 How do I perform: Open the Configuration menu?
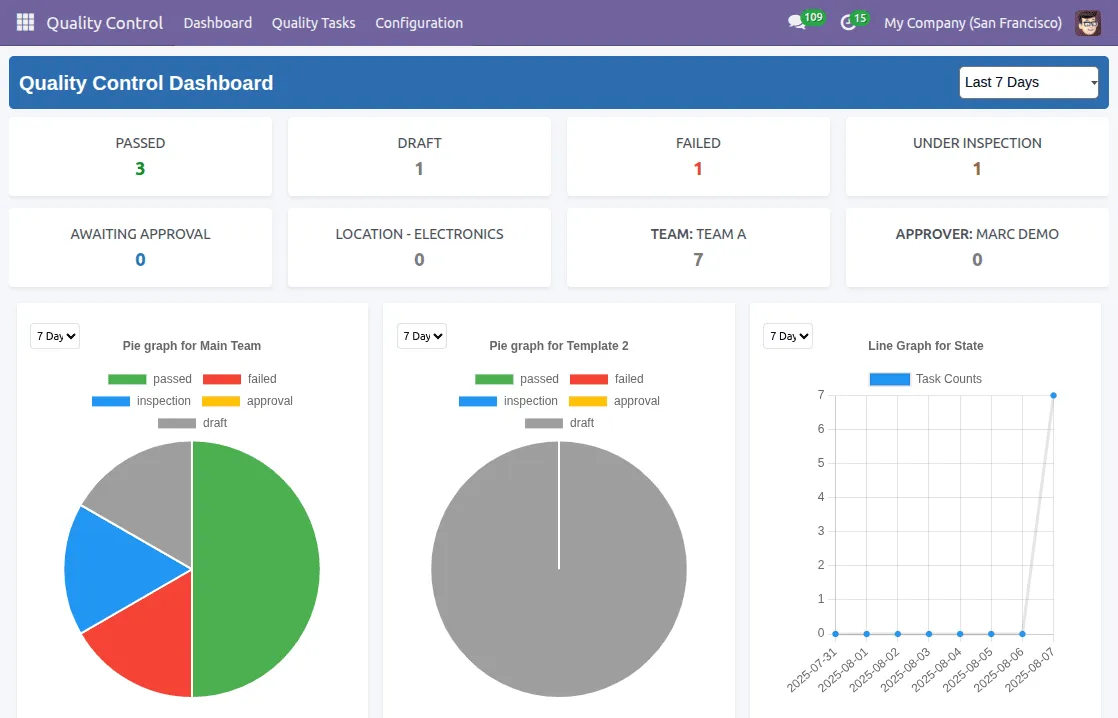point(419,22)
